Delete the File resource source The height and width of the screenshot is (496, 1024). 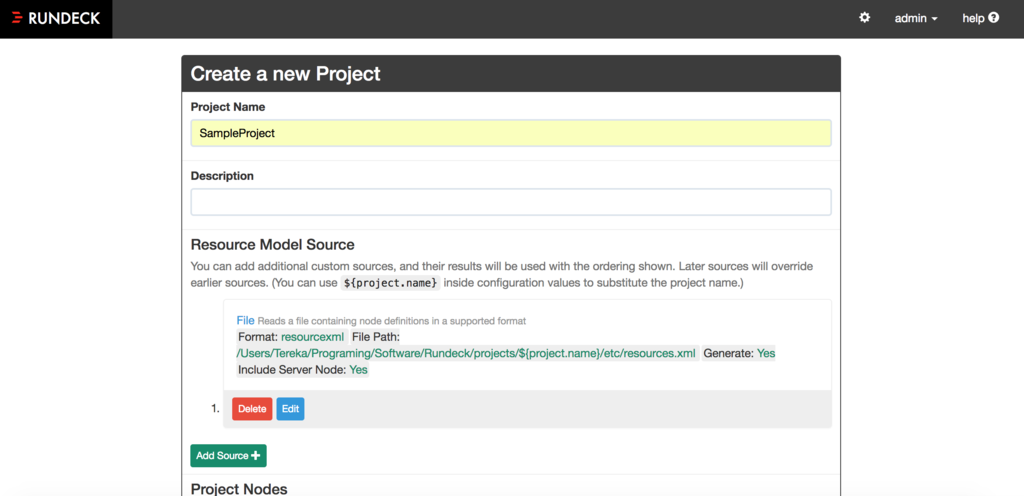[252, 409]
